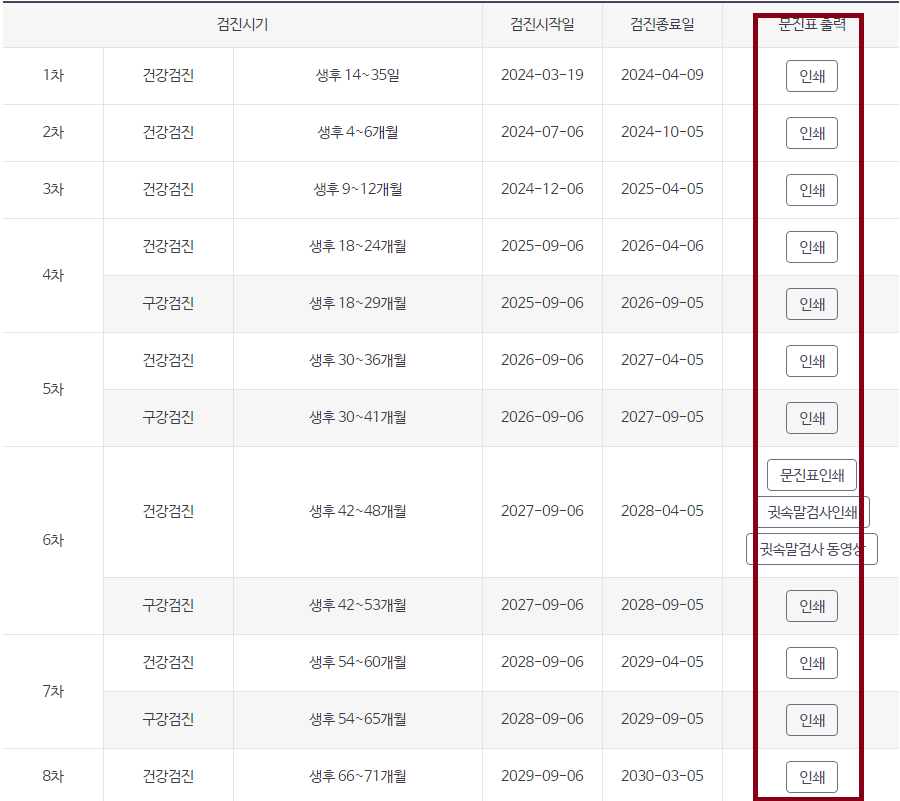Click the 검진시작일 column header
The image size is (900, 801).
[542, 25]
